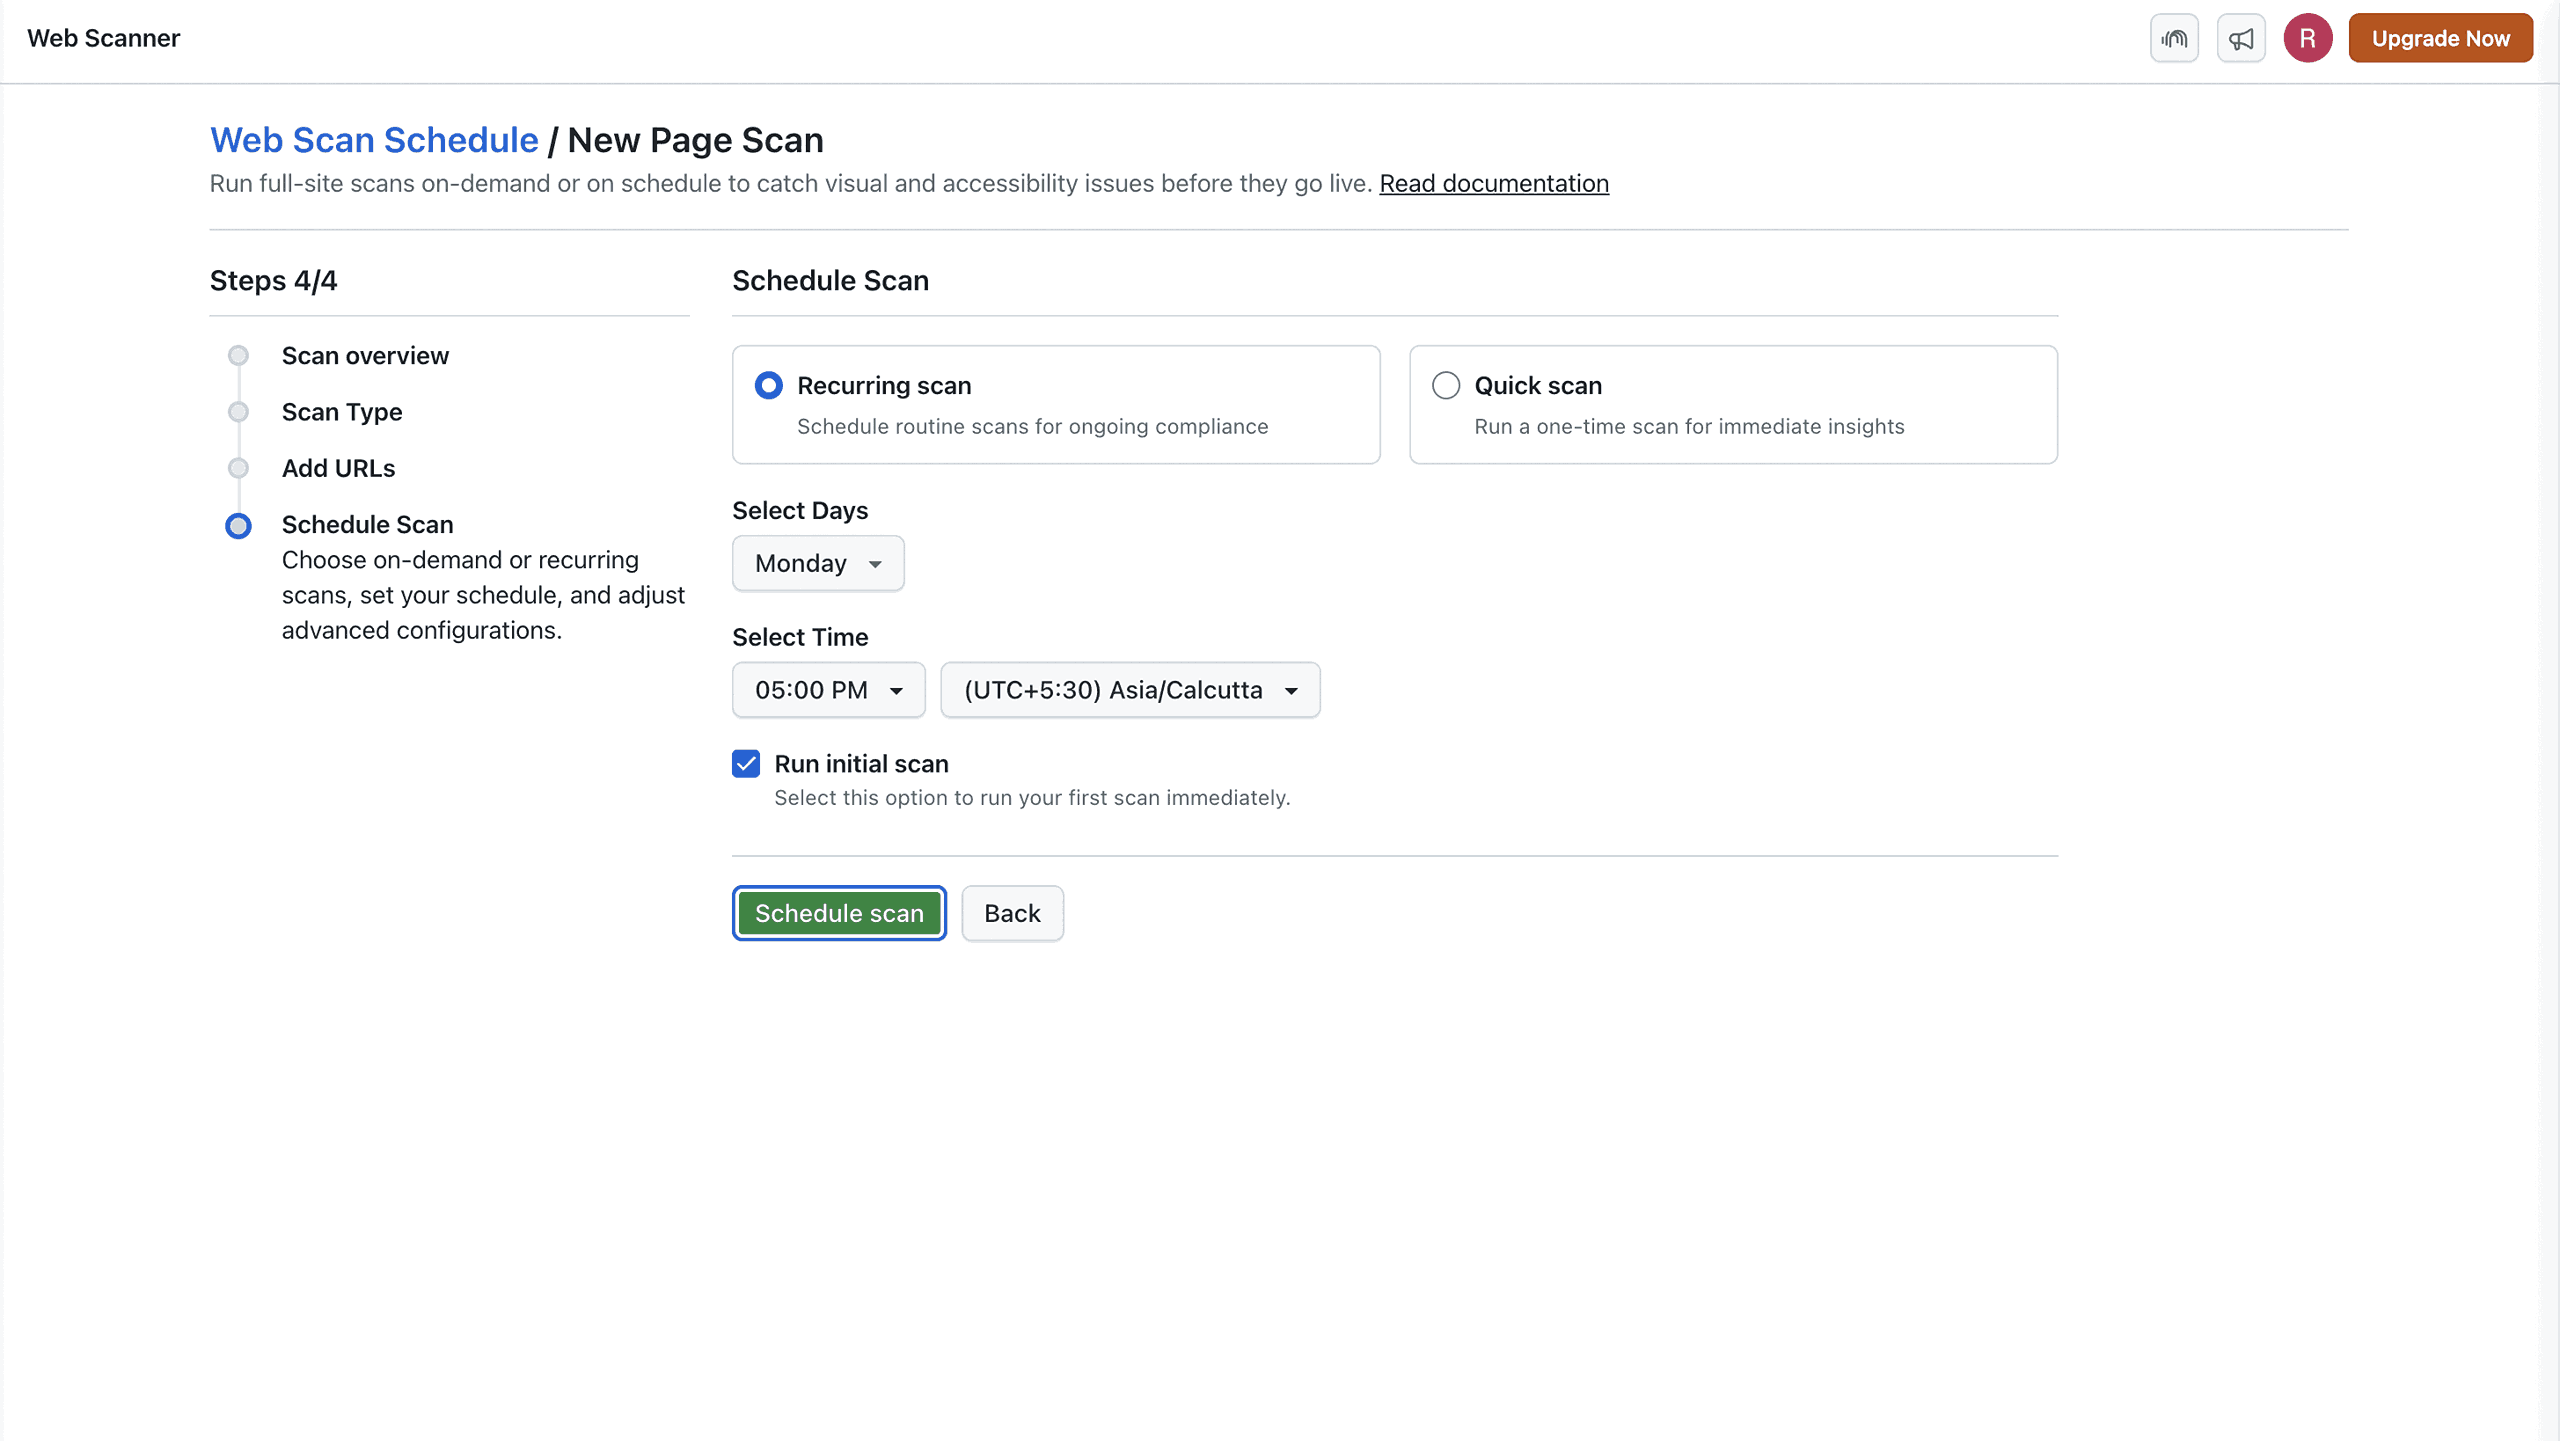Click the Add URLs step circle
This screenshot has width=2560, height=1441.
pos(238,468)
